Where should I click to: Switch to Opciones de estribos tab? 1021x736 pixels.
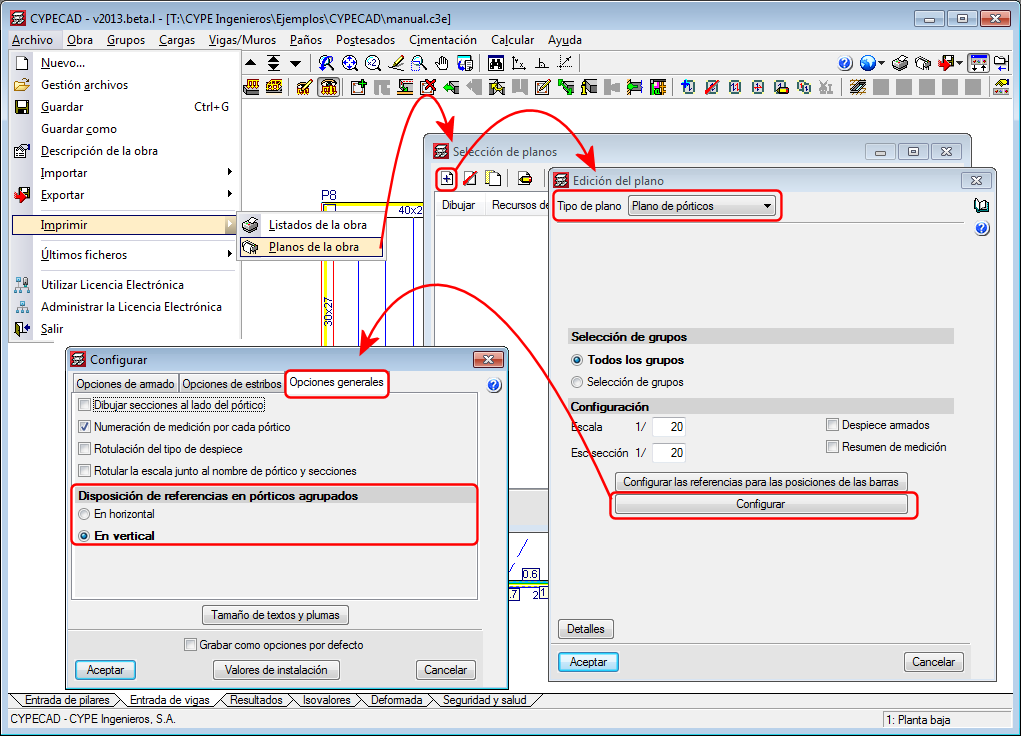pos(231,384)
